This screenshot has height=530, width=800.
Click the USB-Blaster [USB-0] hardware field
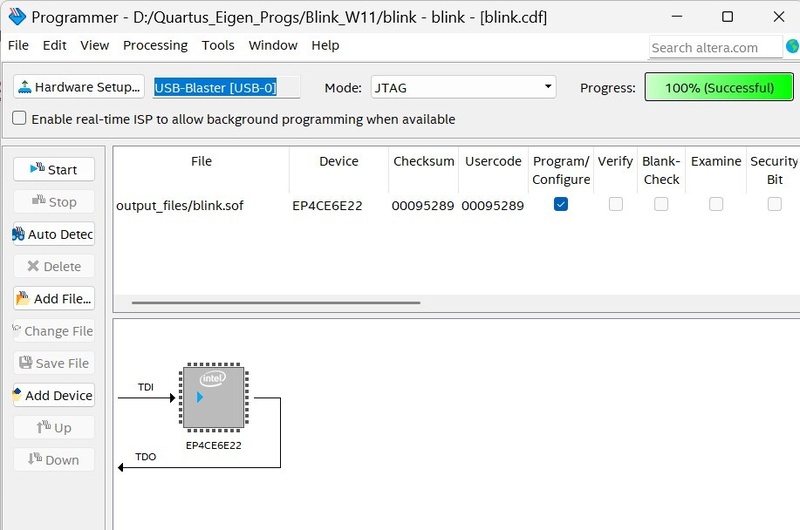click(227, 87)
